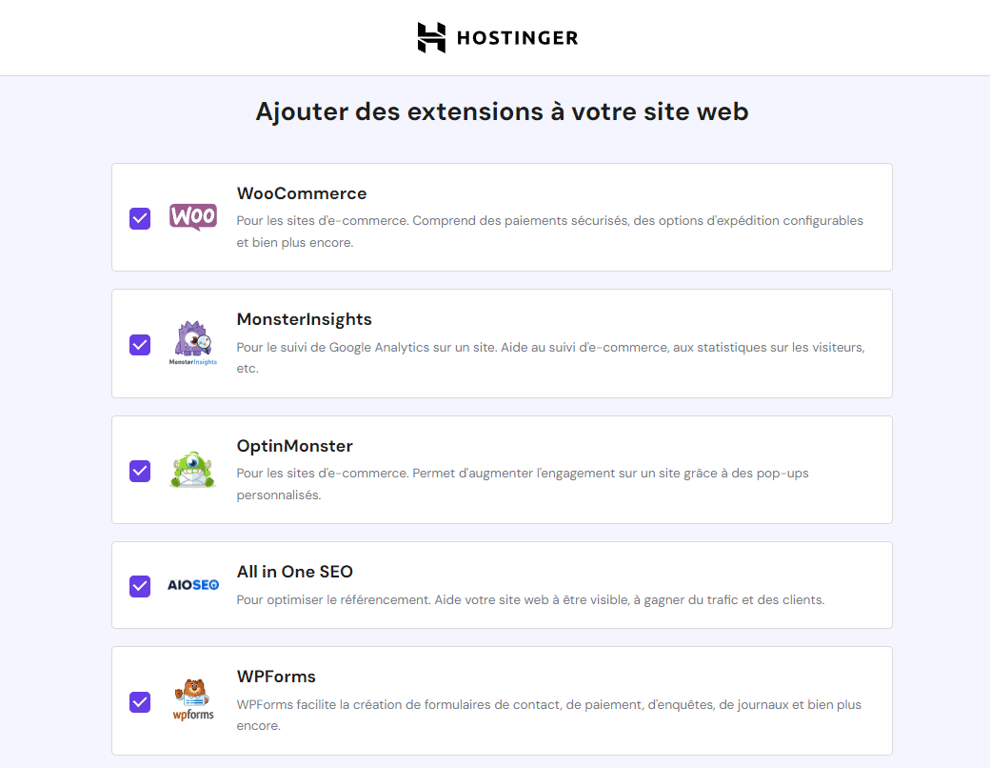Disable the OptinMonster checkbox
Screen dimensions: 990x768
pyautogui.click(x=139, y=470)
